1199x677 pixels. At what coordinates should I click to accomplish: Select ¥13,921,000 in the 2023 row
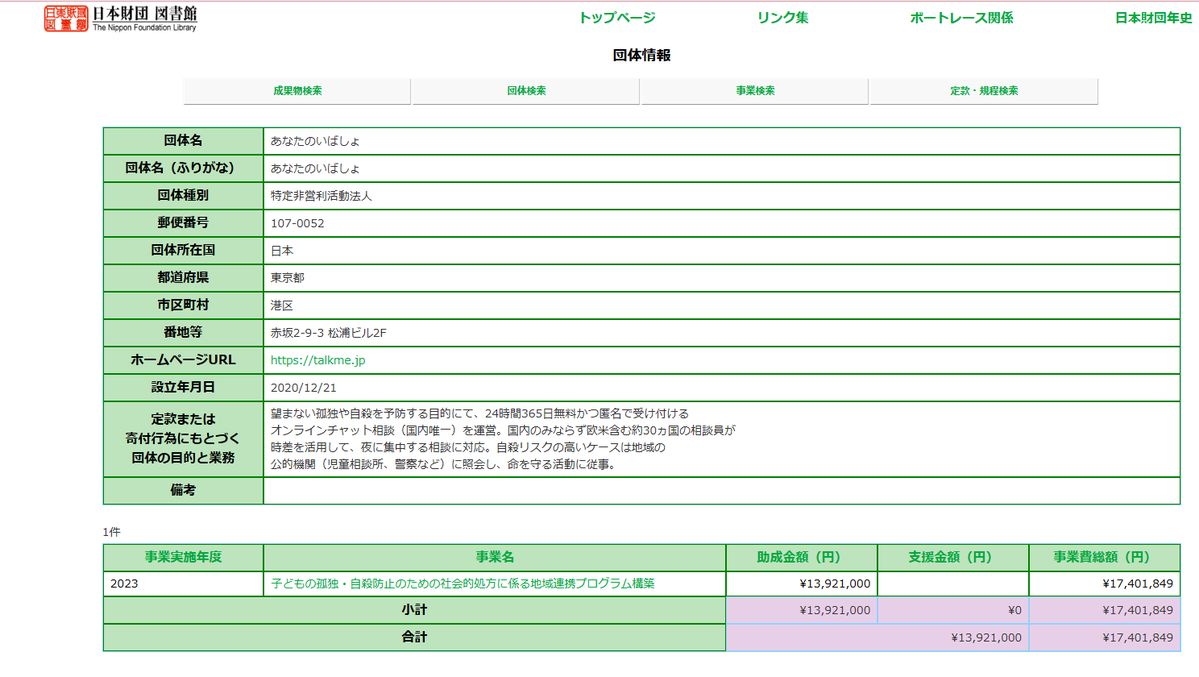pyautogui.click(x=835, y=584)
